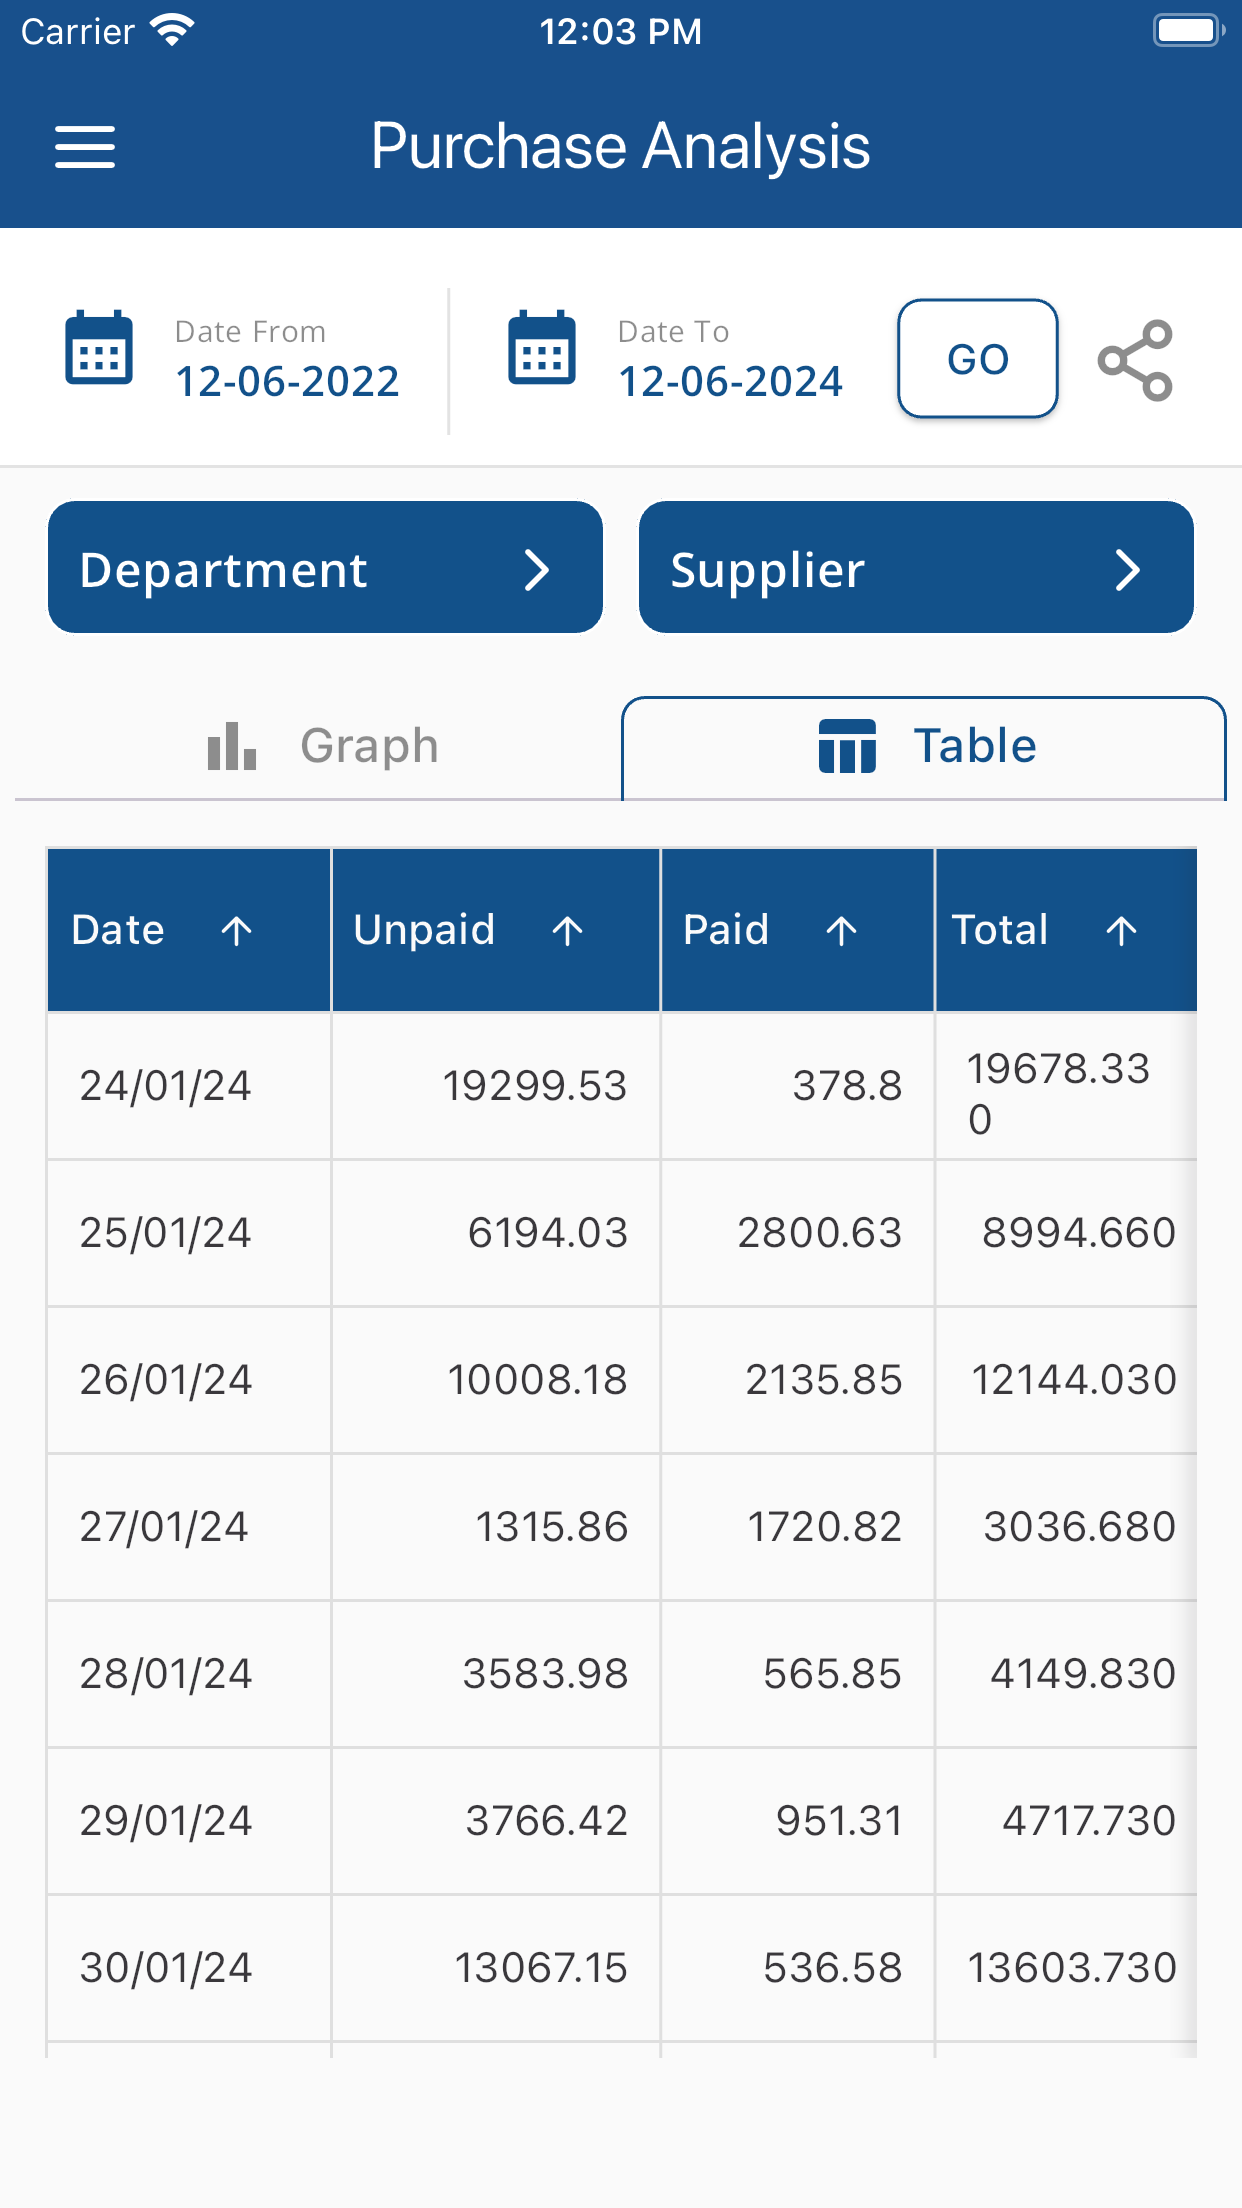The image size is (1242, 2208).
Task: Click the Paid value 951.31
Action: (839, 1821)
